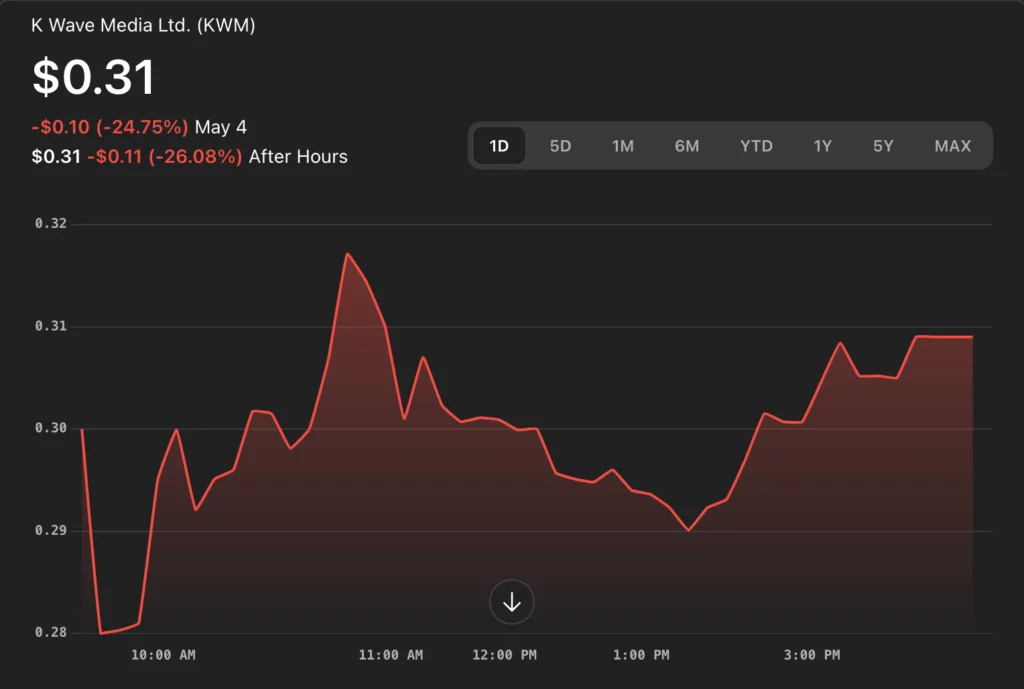Select the 1D time range tab
This screenshot has height=689, width=1024.
499,146
